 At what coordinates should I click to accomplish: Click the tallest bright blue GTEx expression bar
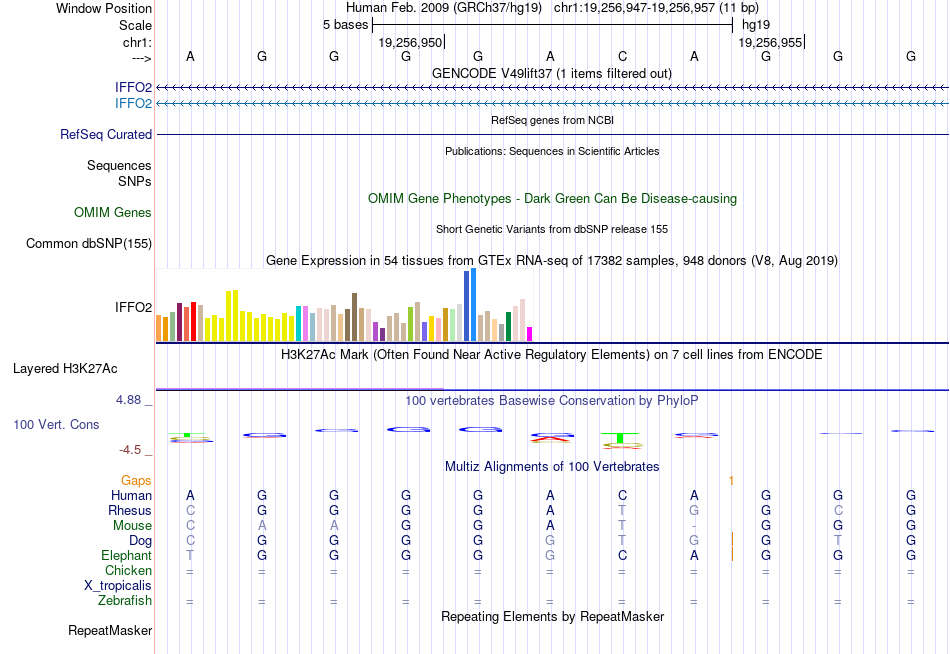tap(474, 305)
